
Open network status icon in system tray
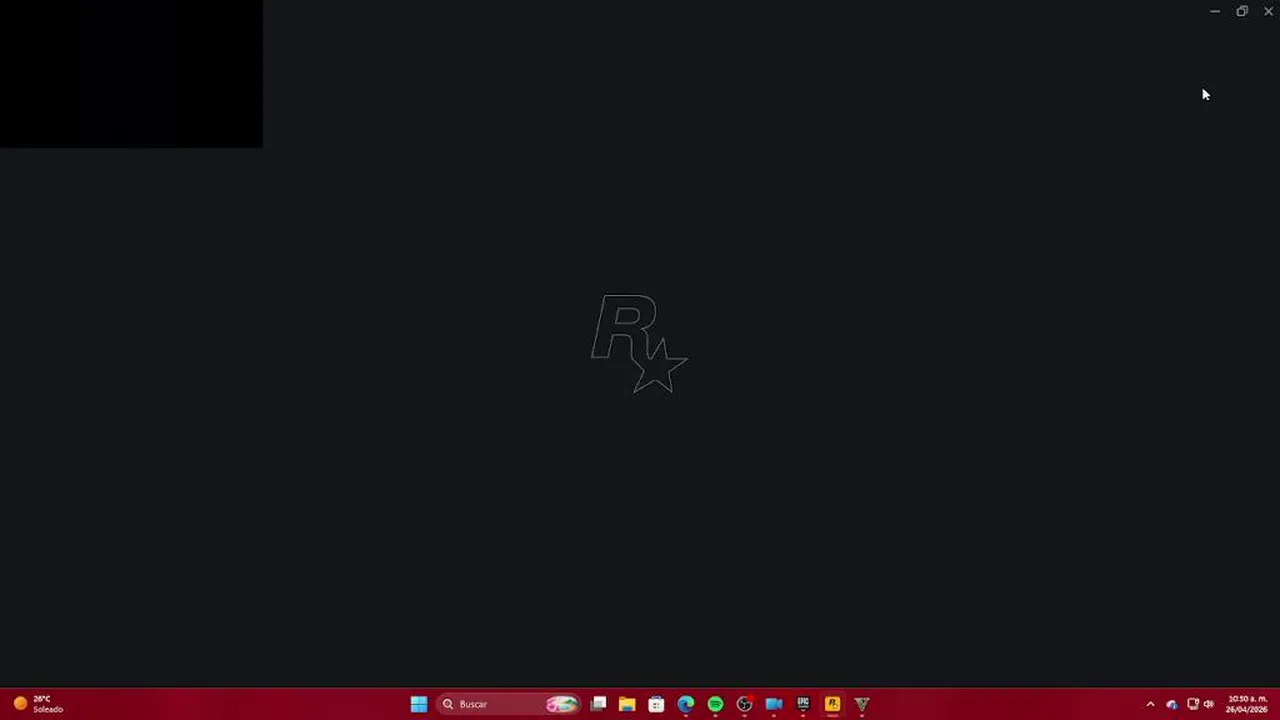point(1192,704)
